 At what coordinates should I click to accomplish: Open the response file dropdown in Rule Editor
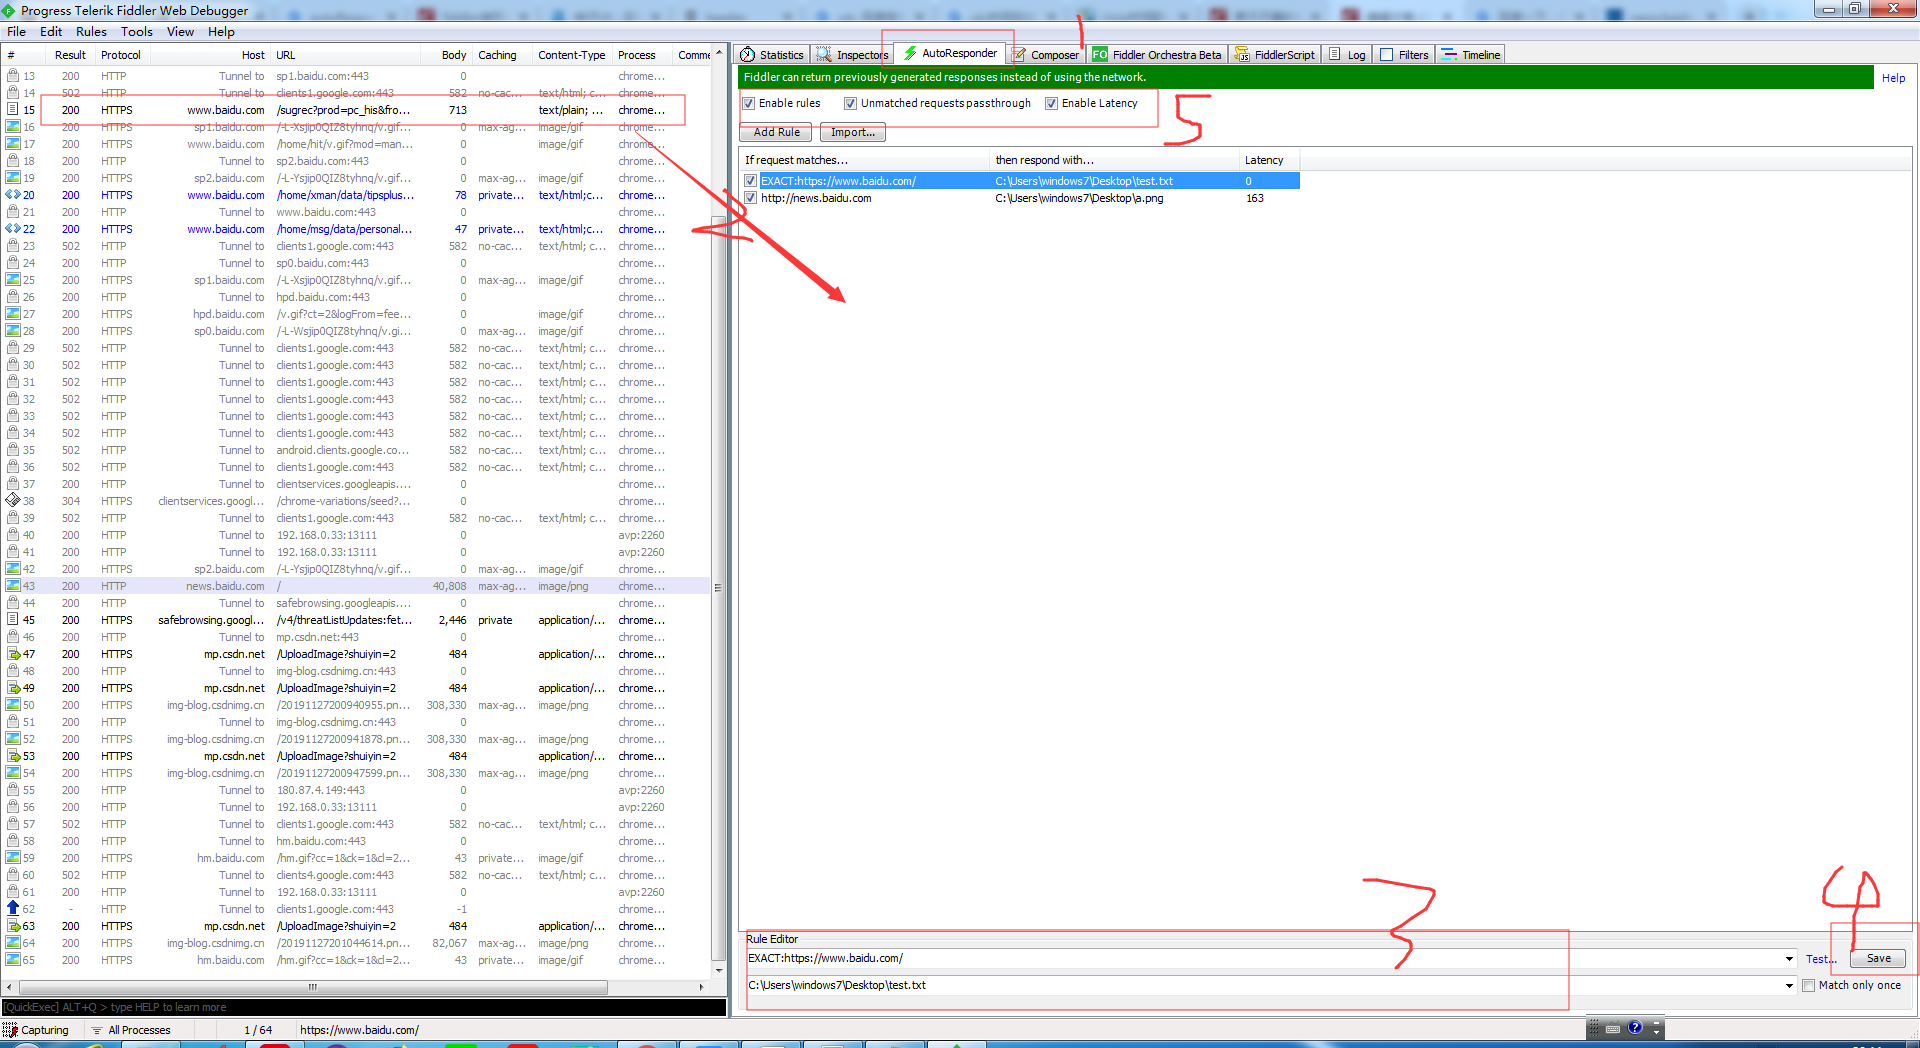click(1789, 985)
